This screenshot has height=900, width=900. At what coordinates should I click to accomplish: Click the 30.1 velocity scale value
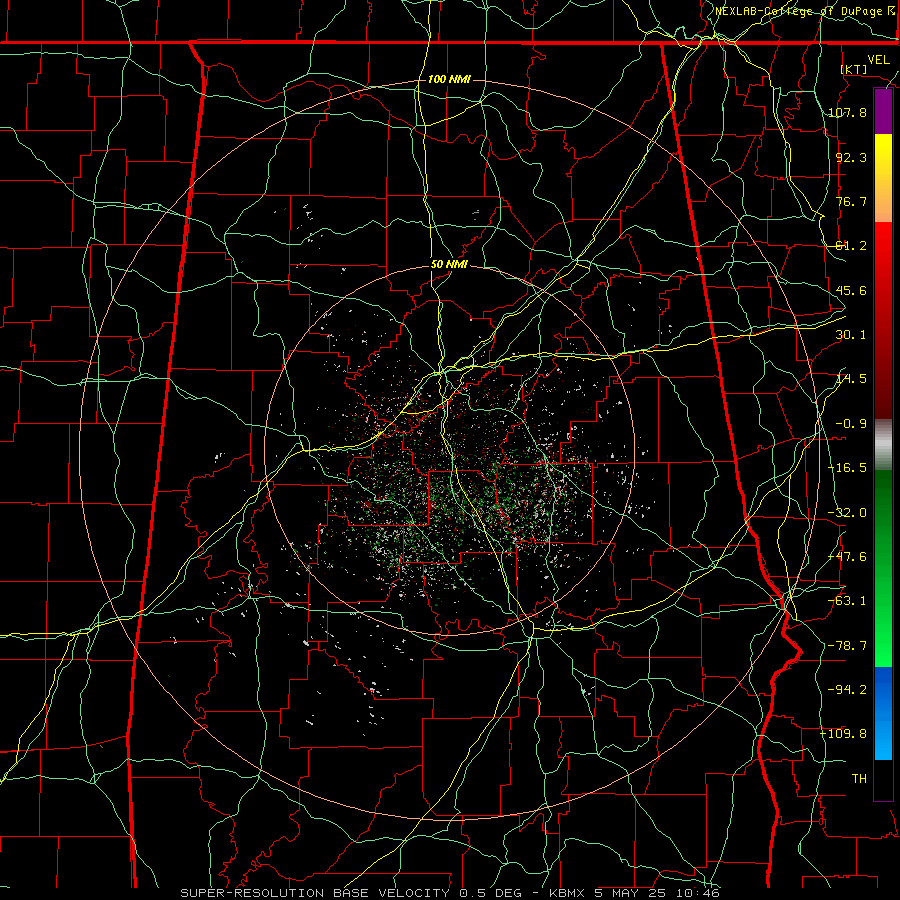[851, 335]
